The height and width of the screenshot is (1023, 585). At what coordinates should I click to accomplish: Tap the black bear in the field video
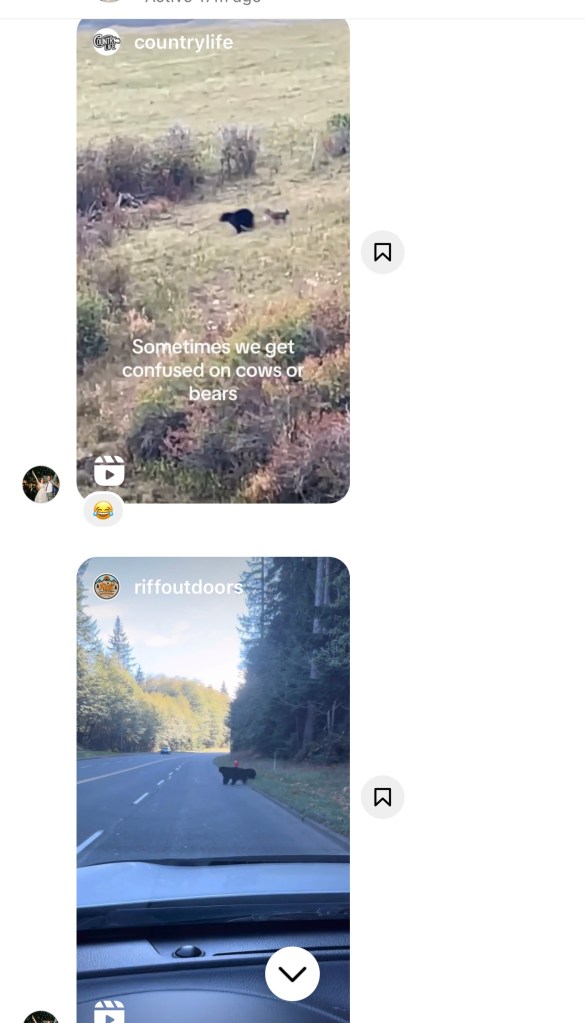tap(237, 220)
